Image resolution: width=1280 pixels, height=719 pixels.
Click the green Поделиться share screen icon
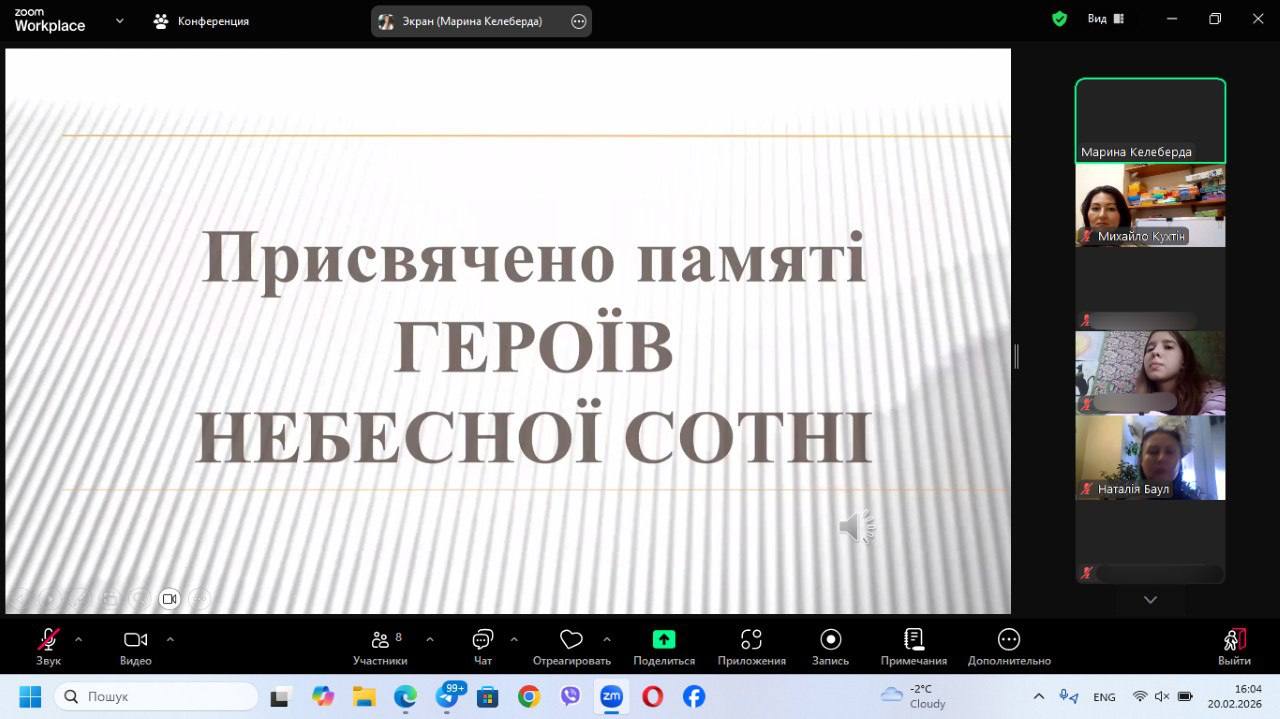[663, 640]
